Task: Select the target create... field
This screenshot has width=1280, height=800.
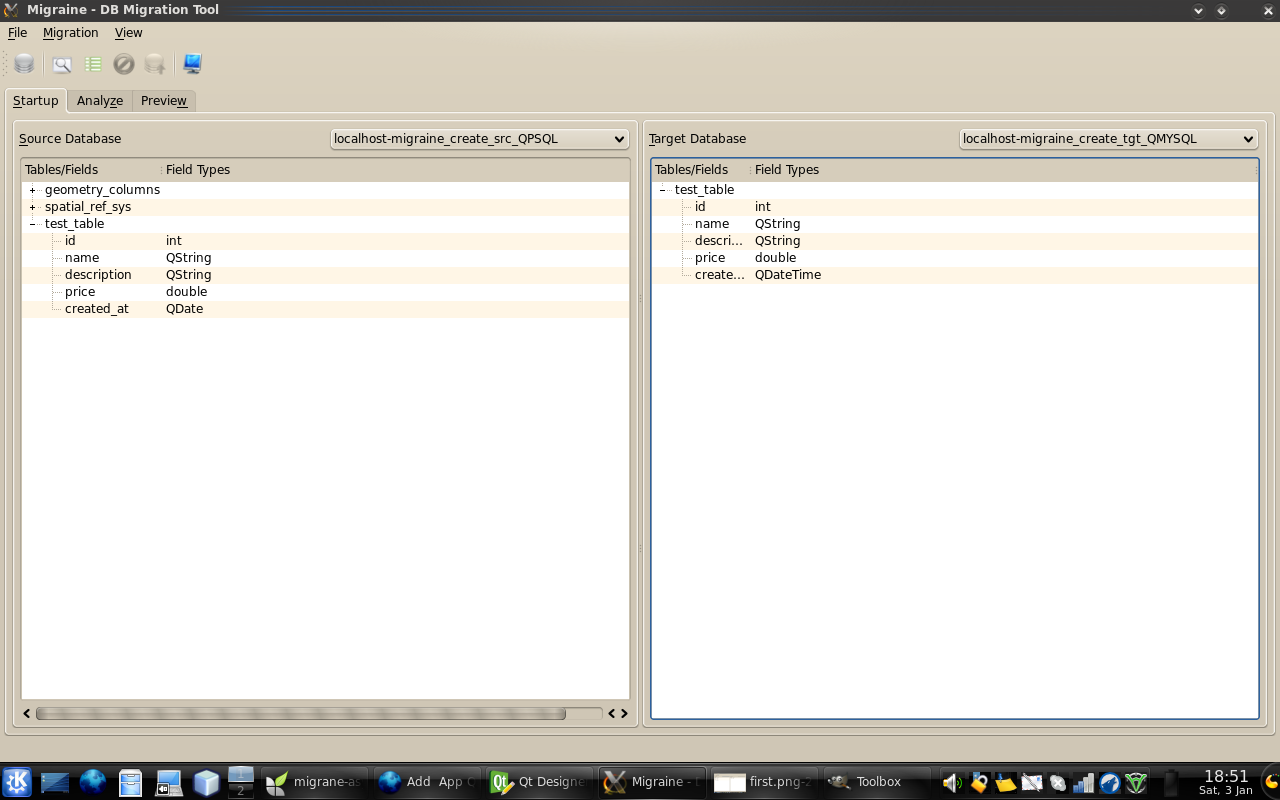Action: [x=720, y=275]
